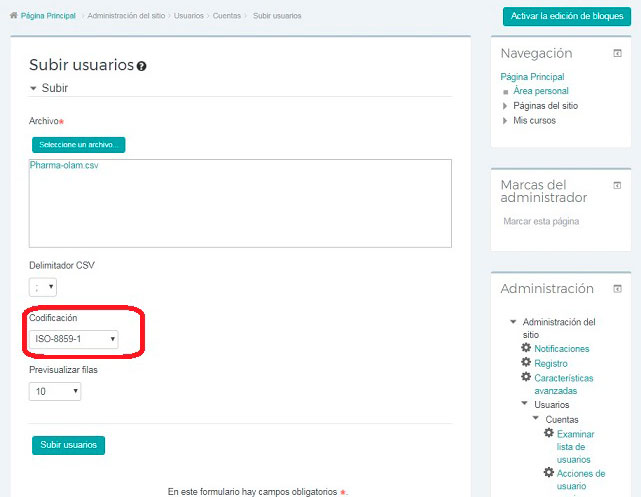Click the Archivo field label
Viewport: 641px width, 497px height.
pyautogui.click(x=44, y=121)
